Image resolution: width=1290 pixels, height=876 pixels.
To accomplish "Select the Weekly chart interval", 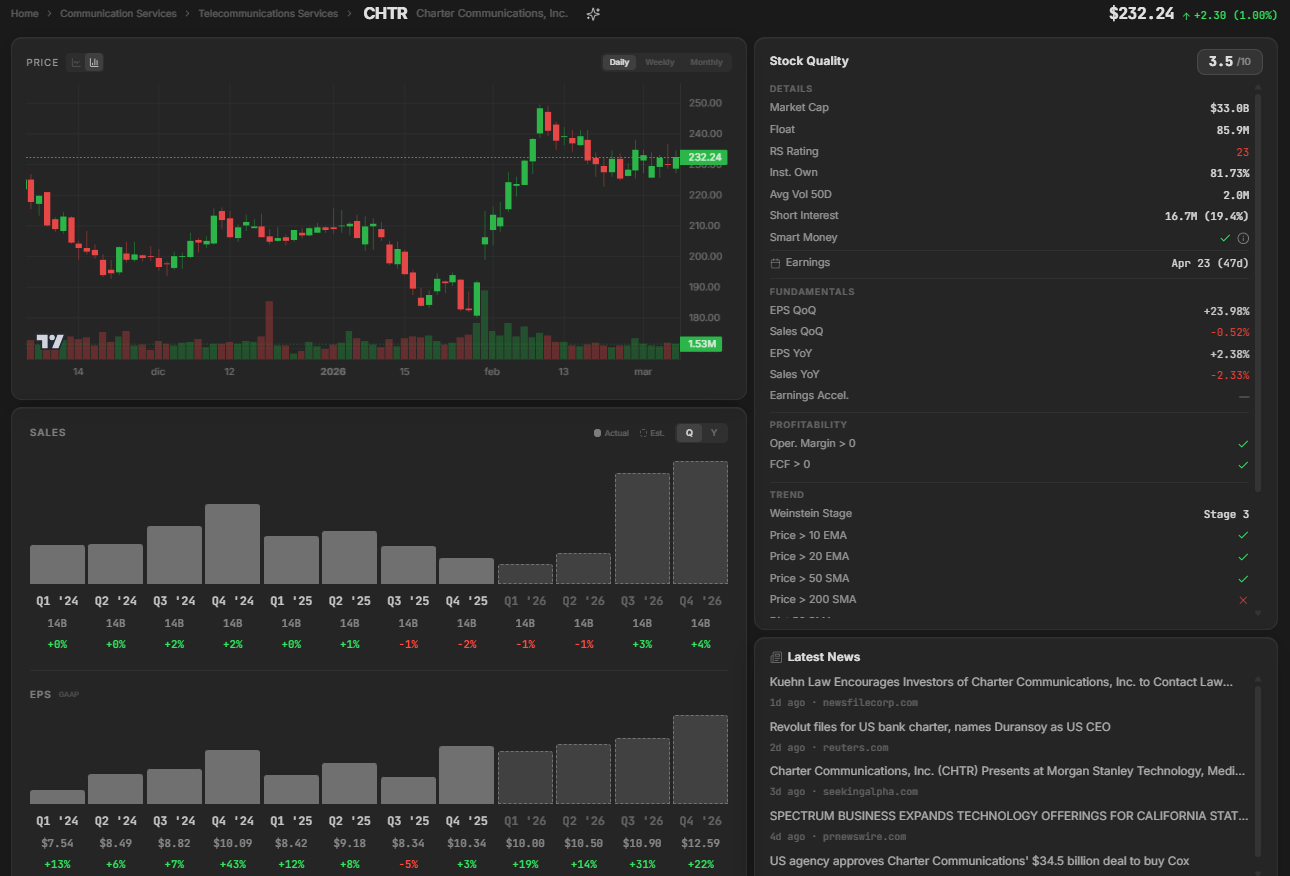I will point(659,62).
